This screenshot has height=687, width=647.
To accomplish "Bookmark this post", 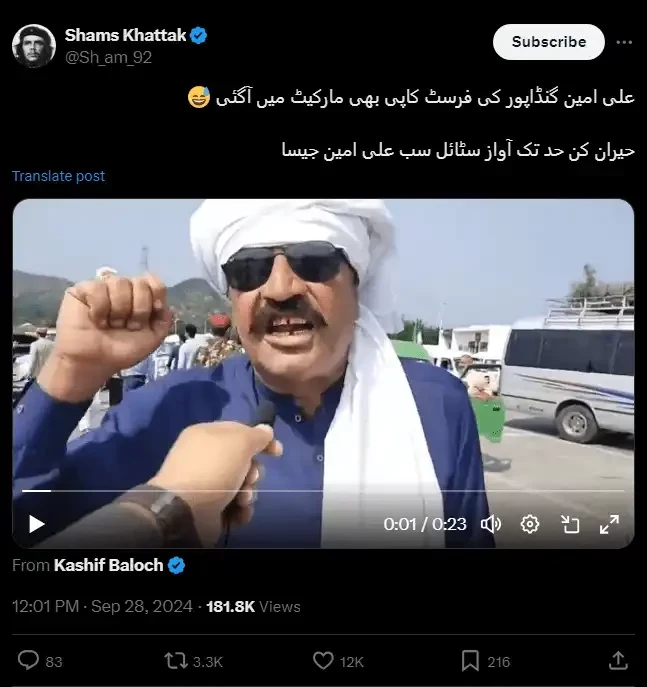I will tap(470, 661).
